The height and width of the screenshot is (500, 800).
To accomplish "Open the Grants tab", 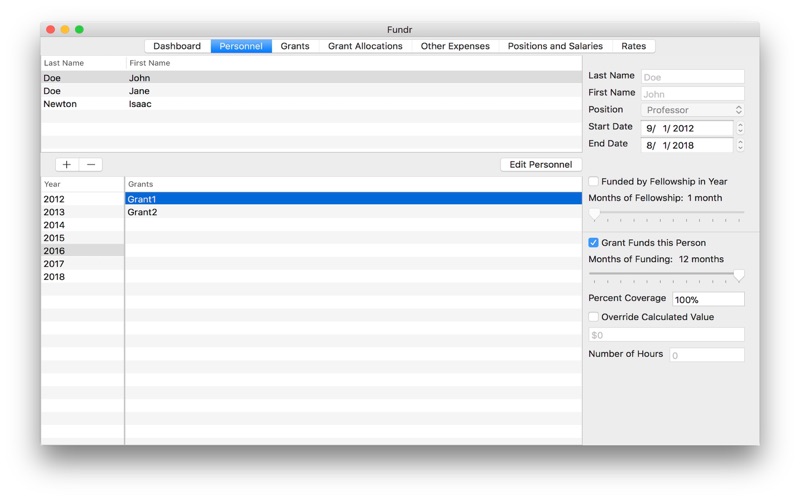I will (x=295, y=46).
